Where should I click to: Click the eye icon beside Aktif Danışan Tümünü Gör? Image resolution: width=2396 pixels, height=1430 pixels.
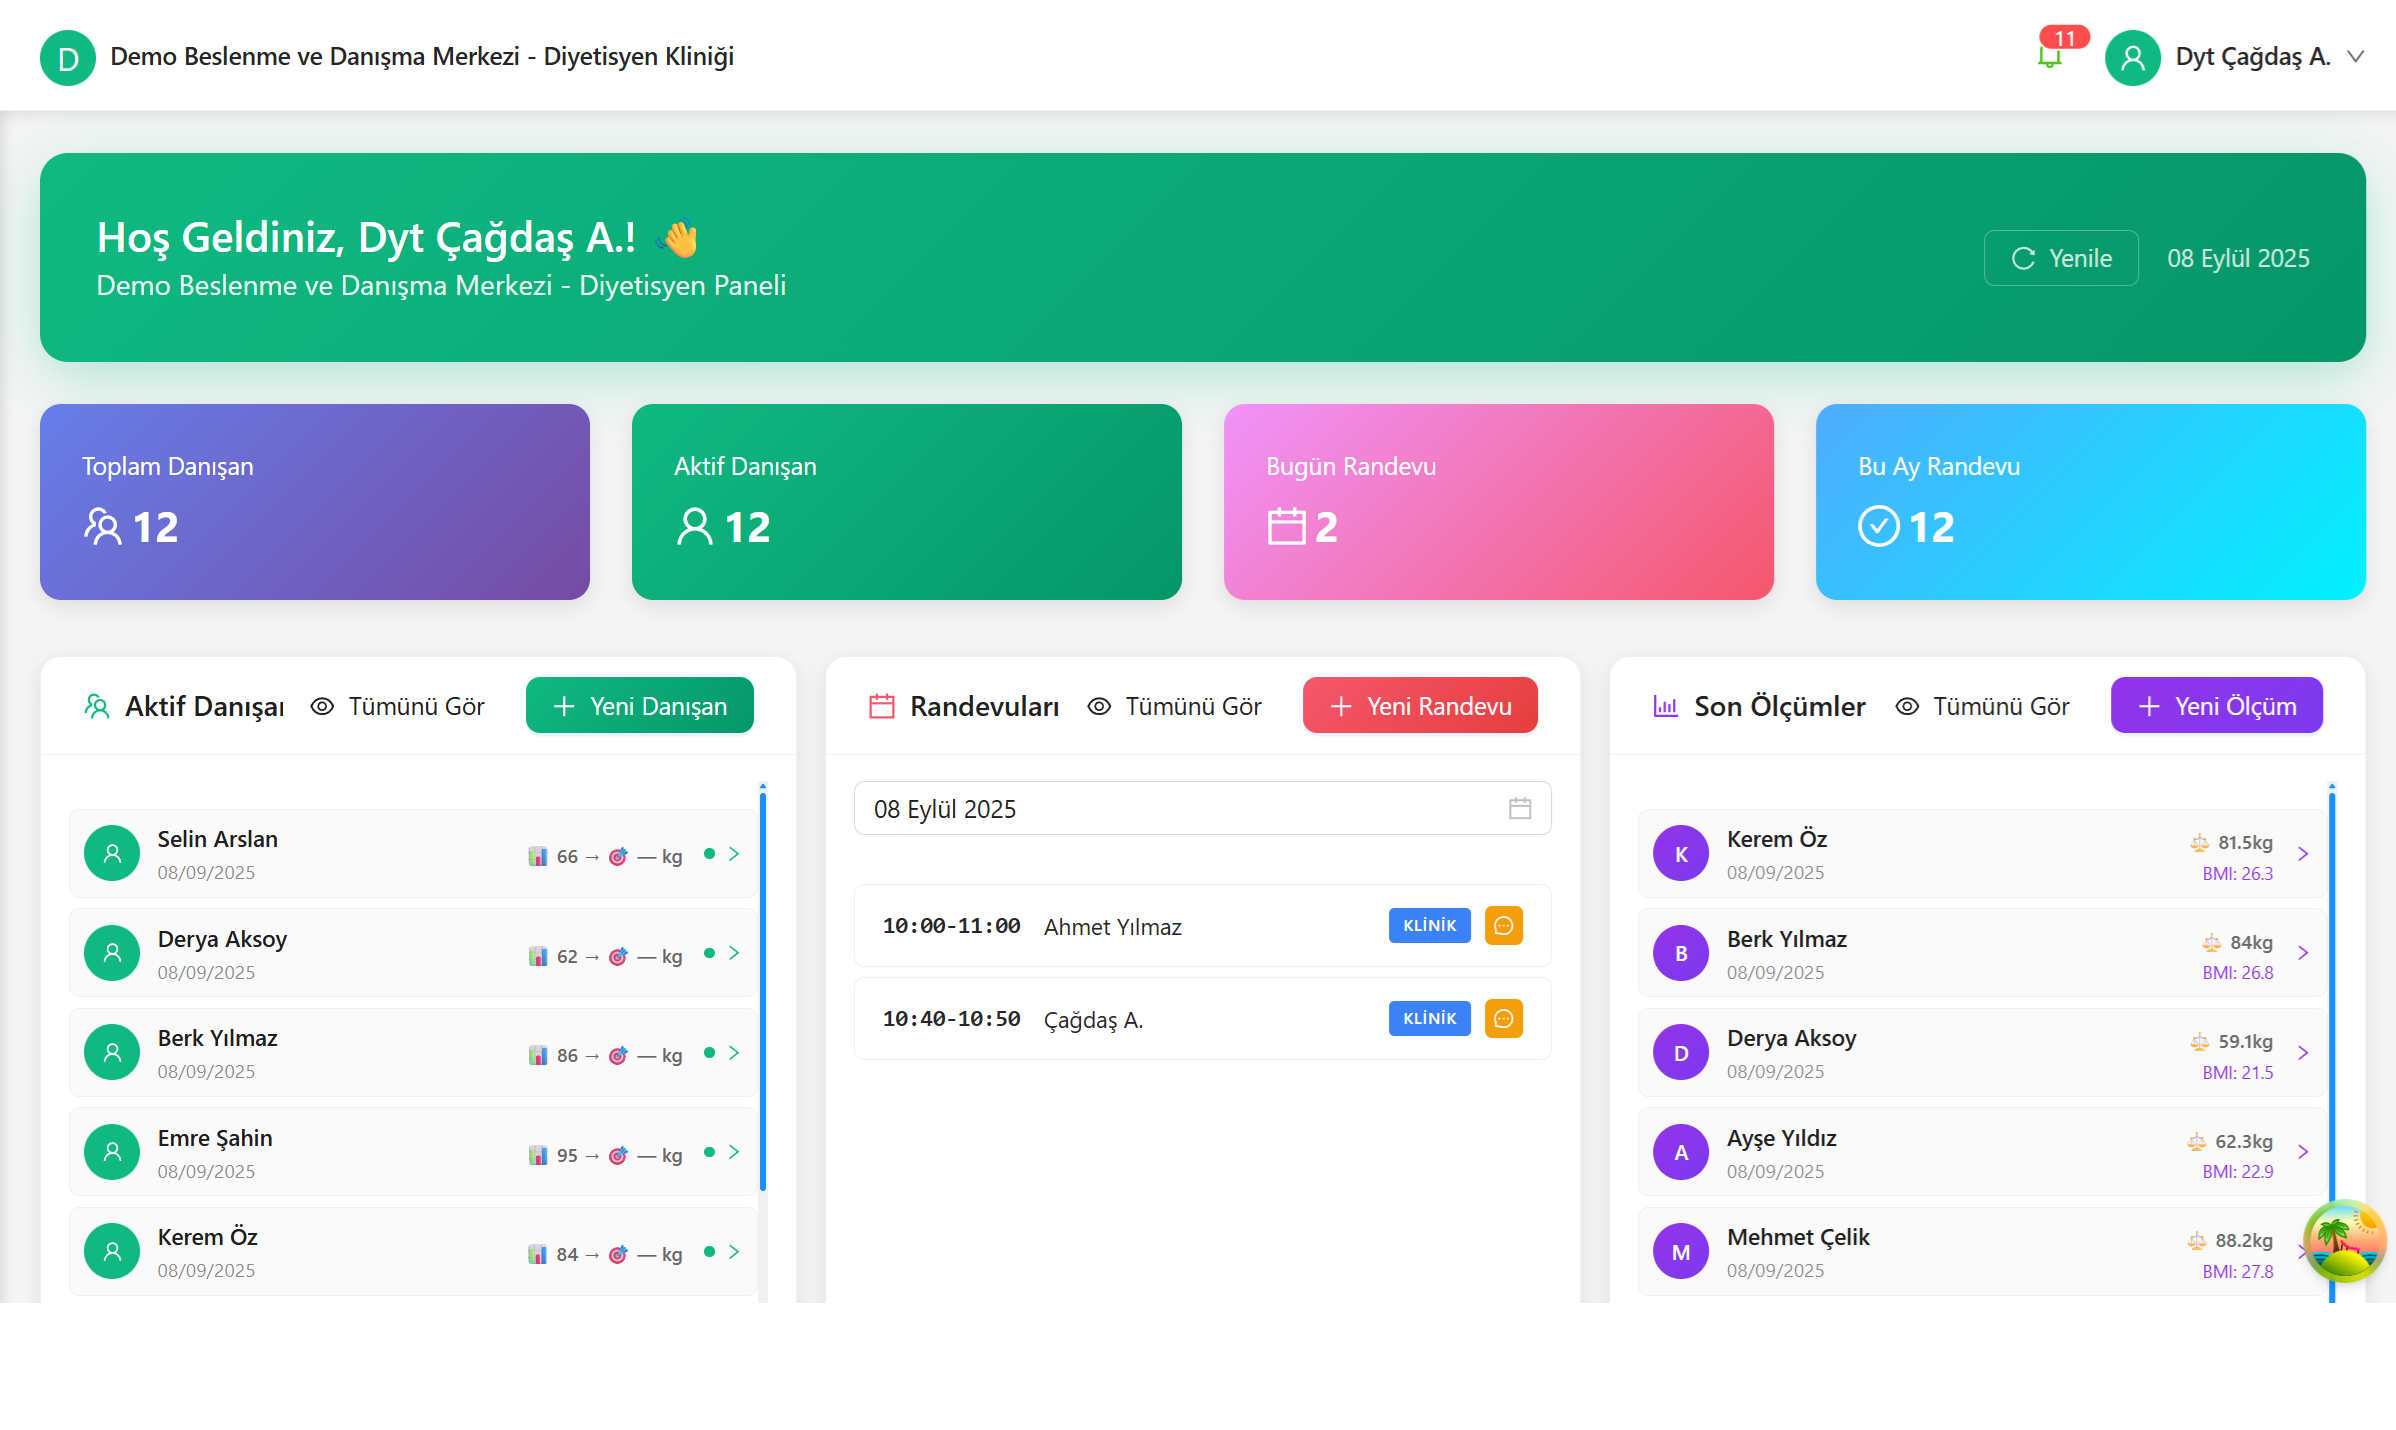321,706
